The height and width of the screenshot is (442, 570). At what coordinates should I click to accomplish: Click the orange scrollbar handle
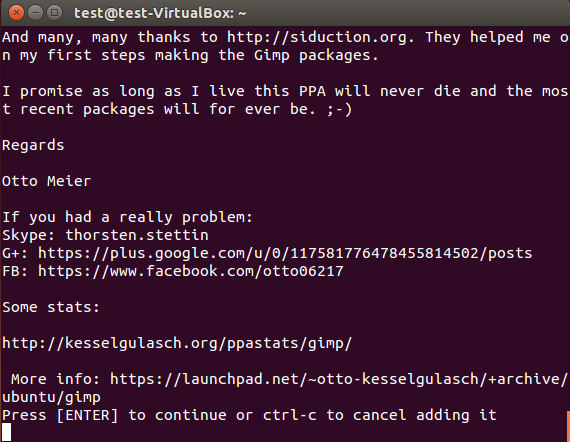click(568, 426)
